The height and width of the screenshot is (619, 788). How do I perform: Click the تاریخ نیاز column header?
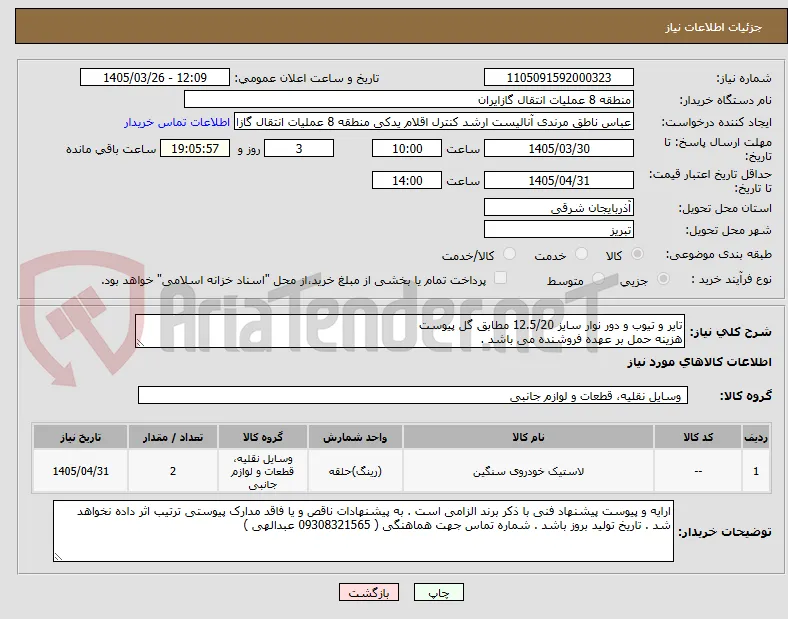point(80,437)
